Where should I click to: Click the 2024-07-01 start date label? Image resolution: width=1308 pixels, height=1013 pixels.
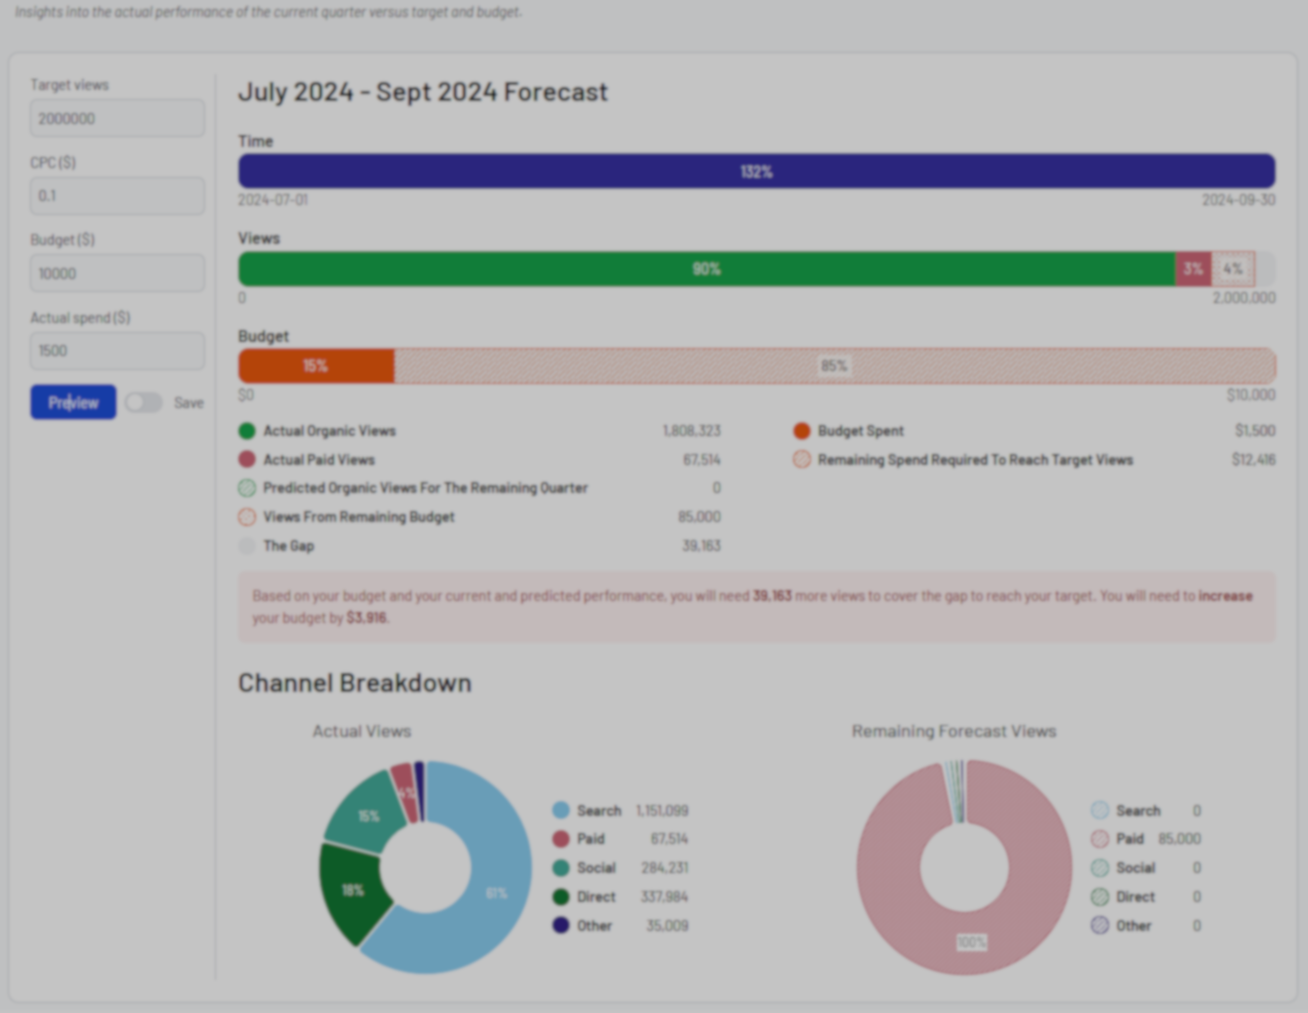point(273,200)
